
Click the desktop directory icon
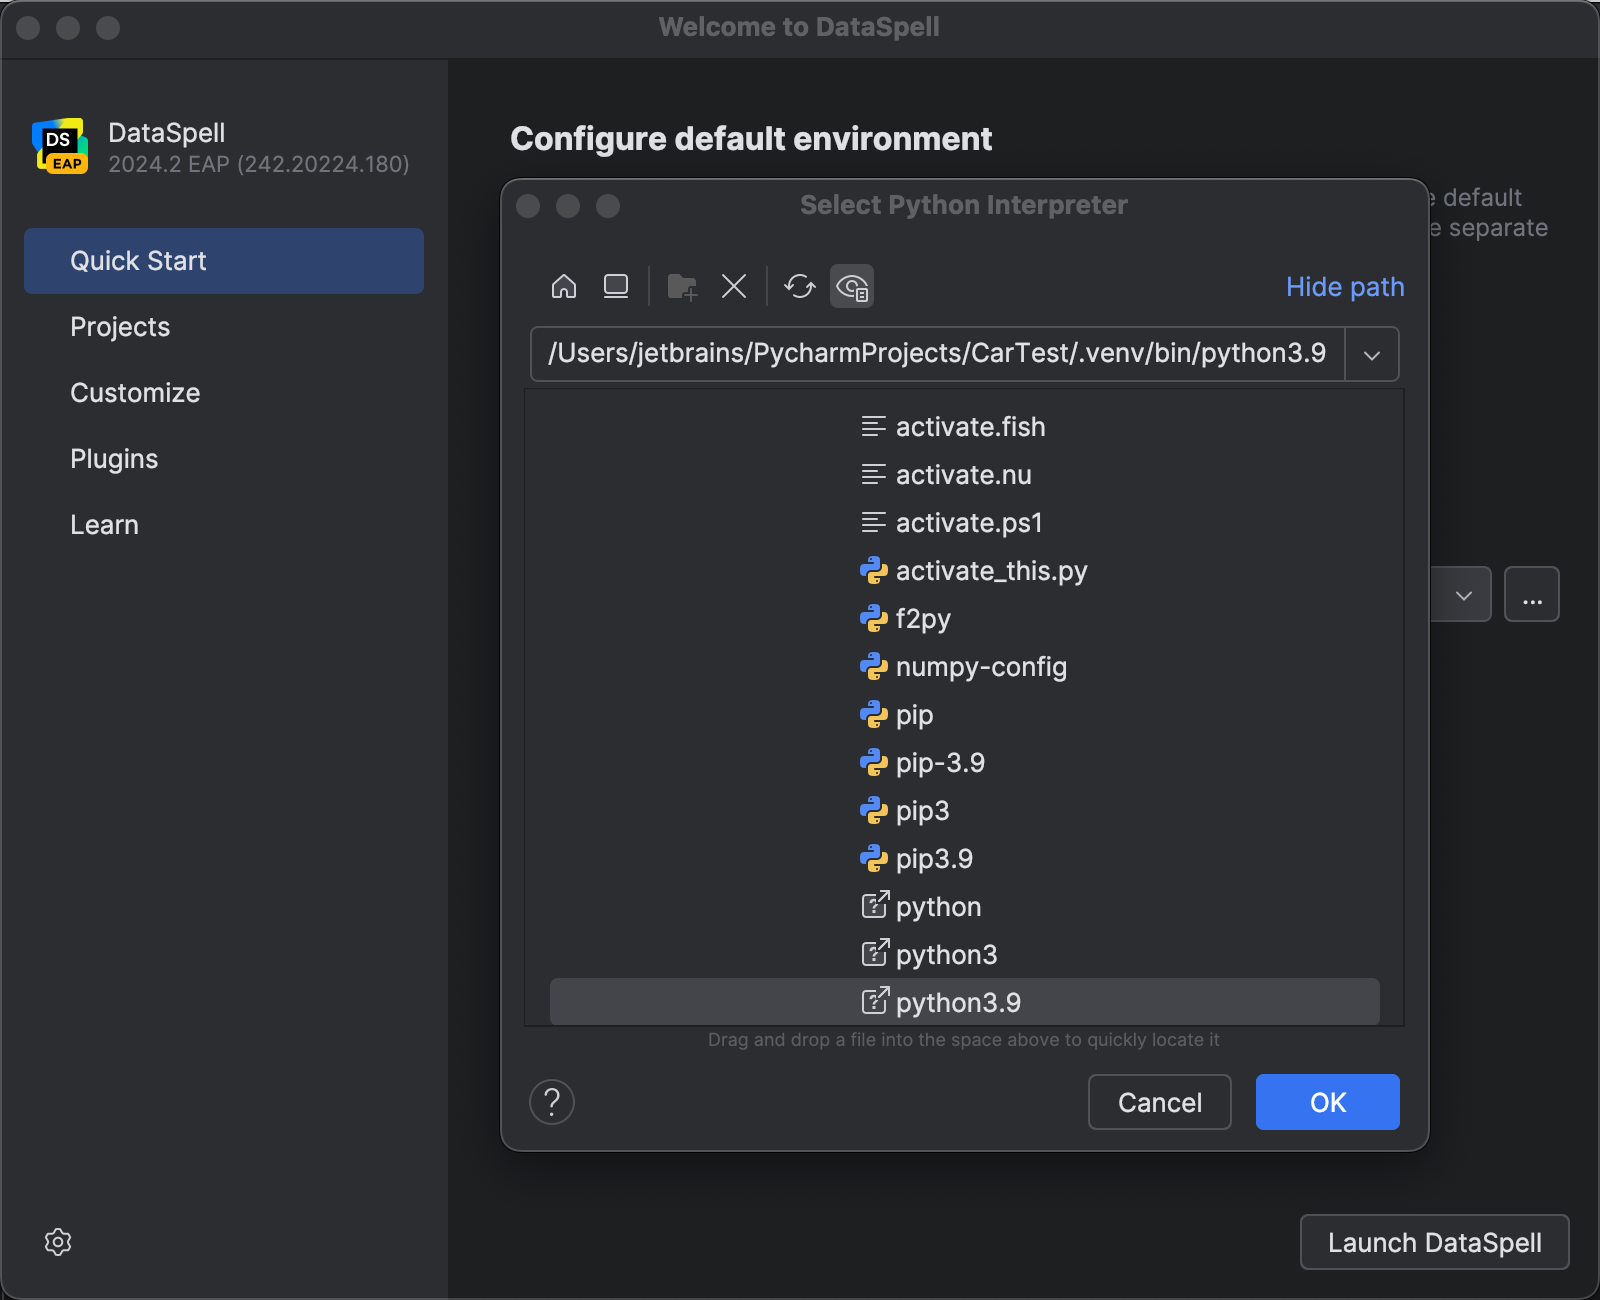[x=616, y=287]
